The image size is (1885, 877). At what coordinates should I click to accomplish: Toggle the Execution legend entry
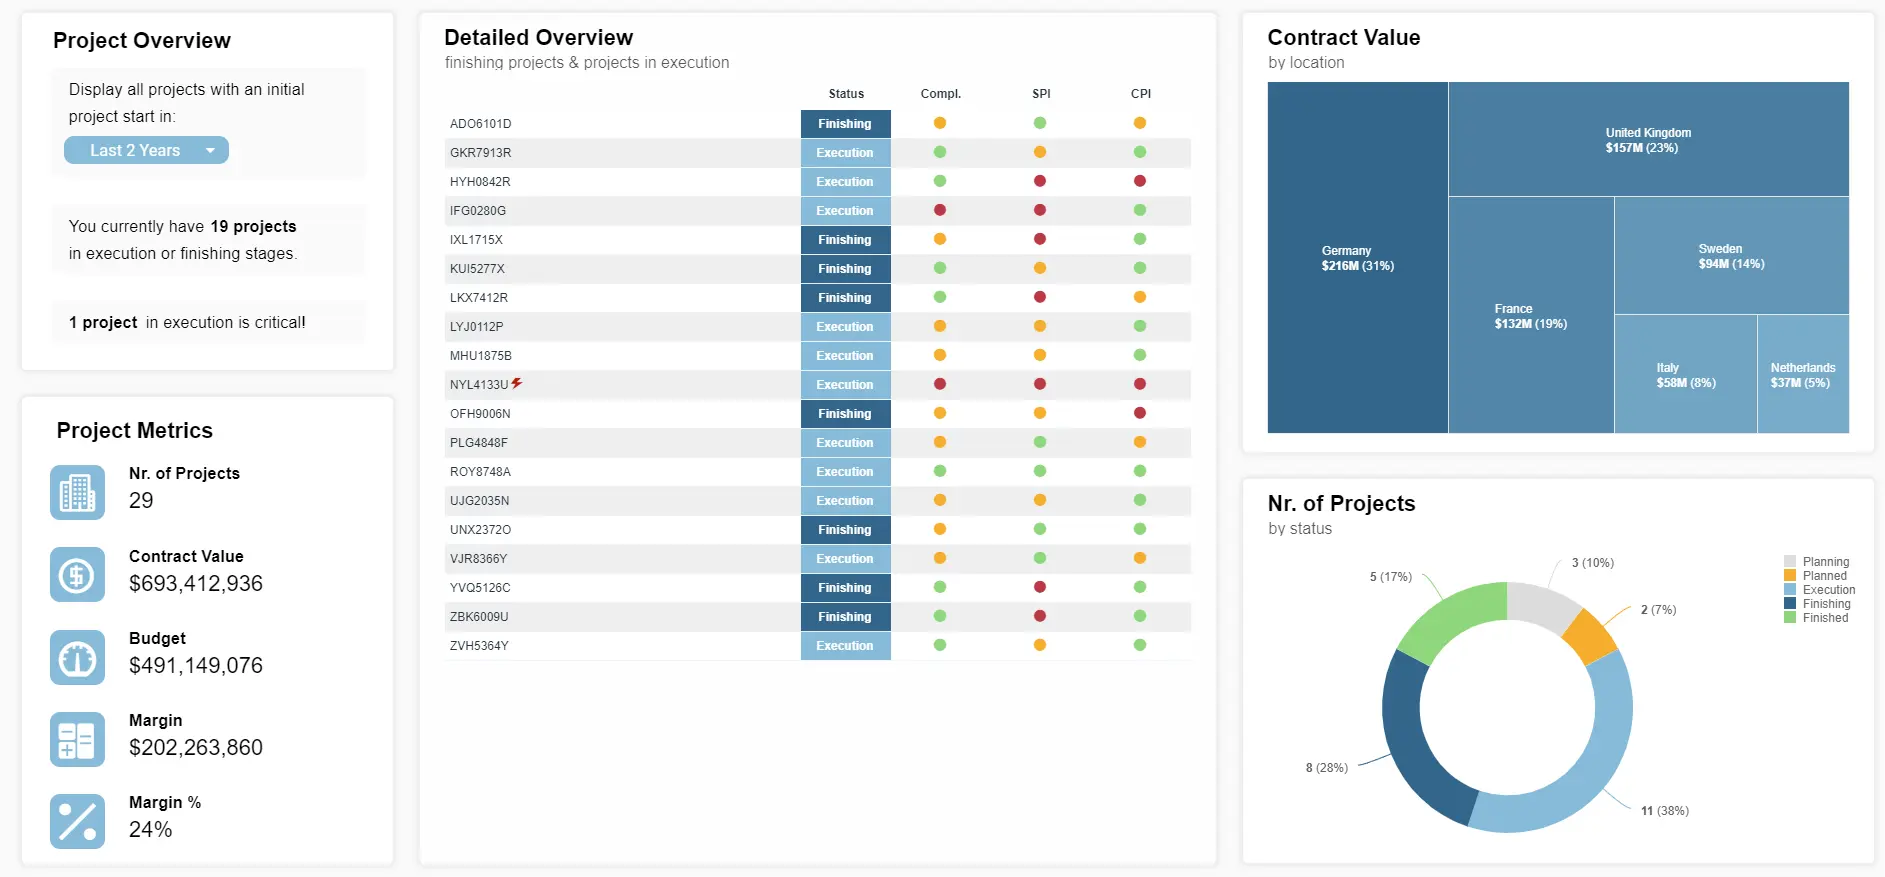click(1819, 590)
